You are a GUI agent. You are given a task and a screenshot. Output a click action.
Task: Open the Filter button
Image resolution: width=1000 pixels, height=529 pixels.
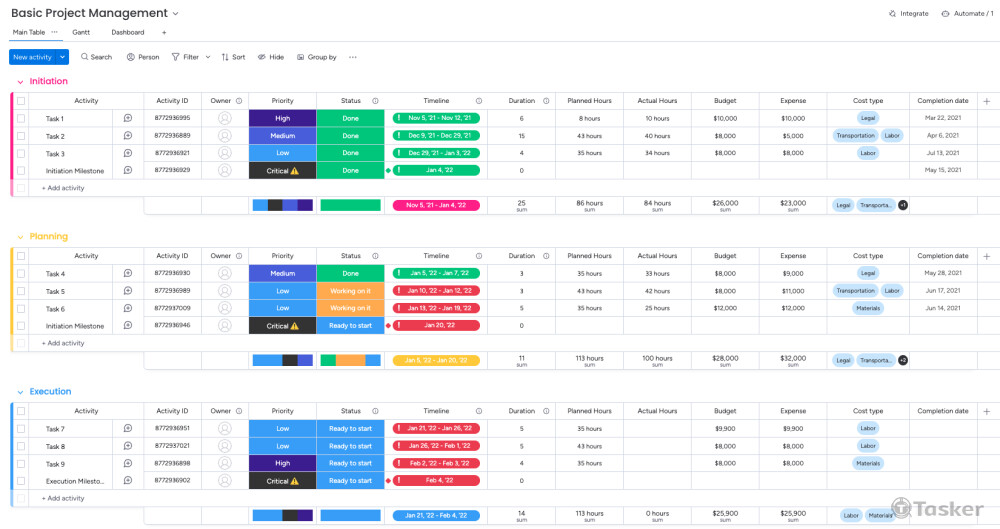tap(185, 57)
